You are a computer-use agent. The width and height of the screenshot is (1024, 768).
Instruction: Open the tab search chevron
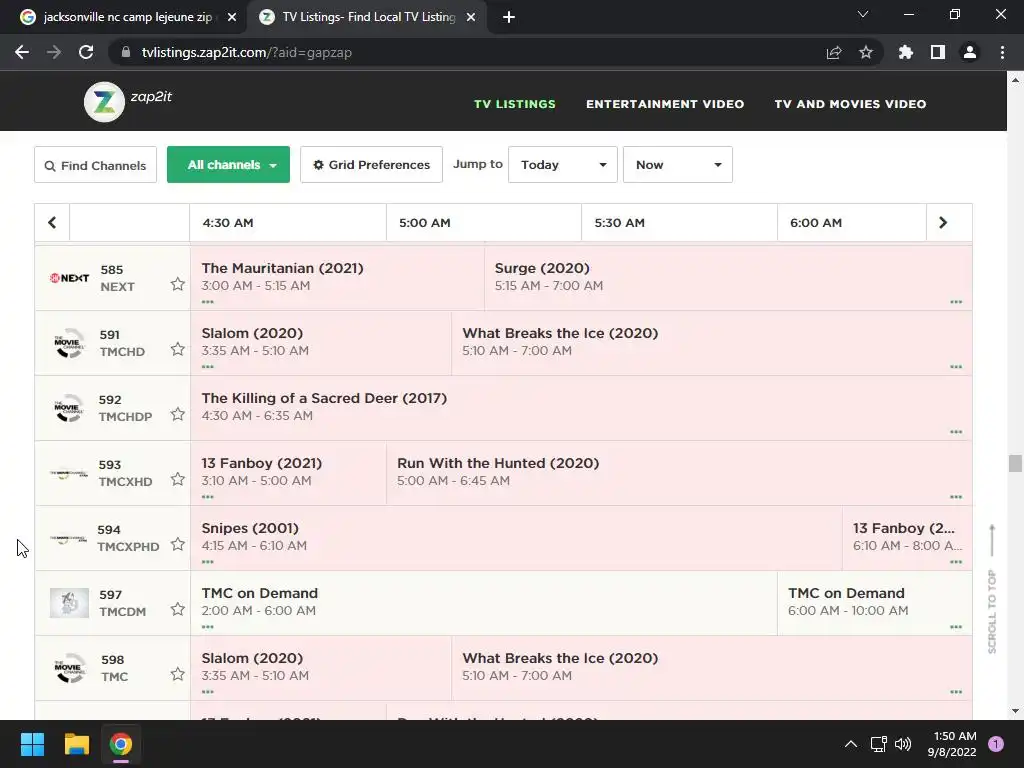[863, 14]
